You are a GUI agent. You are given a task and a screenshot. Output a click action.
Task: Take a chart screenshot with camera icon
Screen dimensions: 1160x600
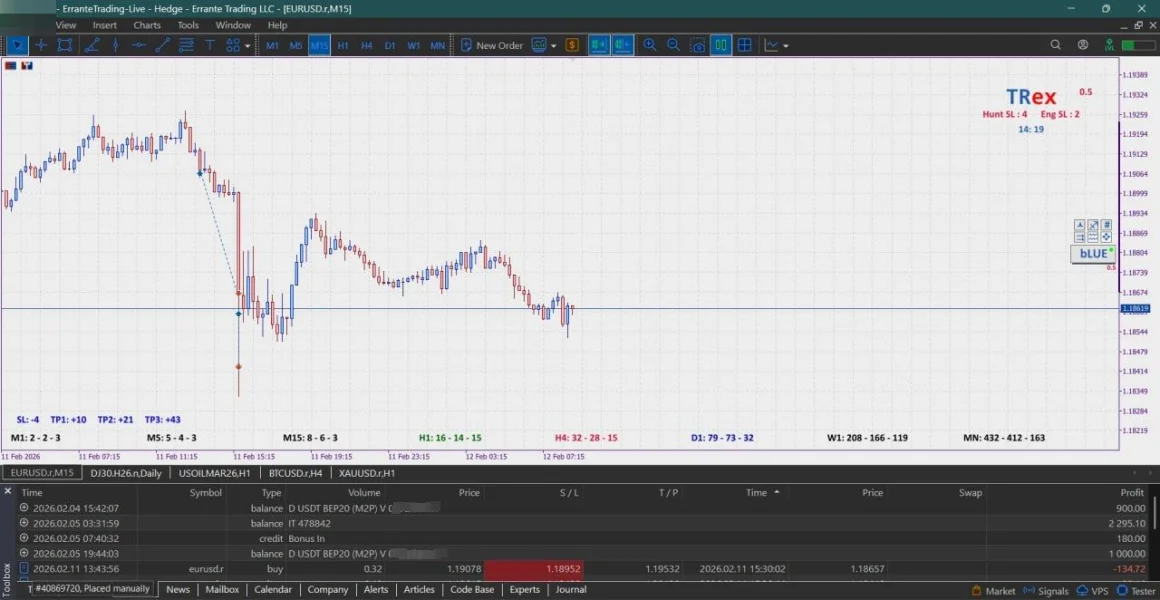[x=697, y=45]
